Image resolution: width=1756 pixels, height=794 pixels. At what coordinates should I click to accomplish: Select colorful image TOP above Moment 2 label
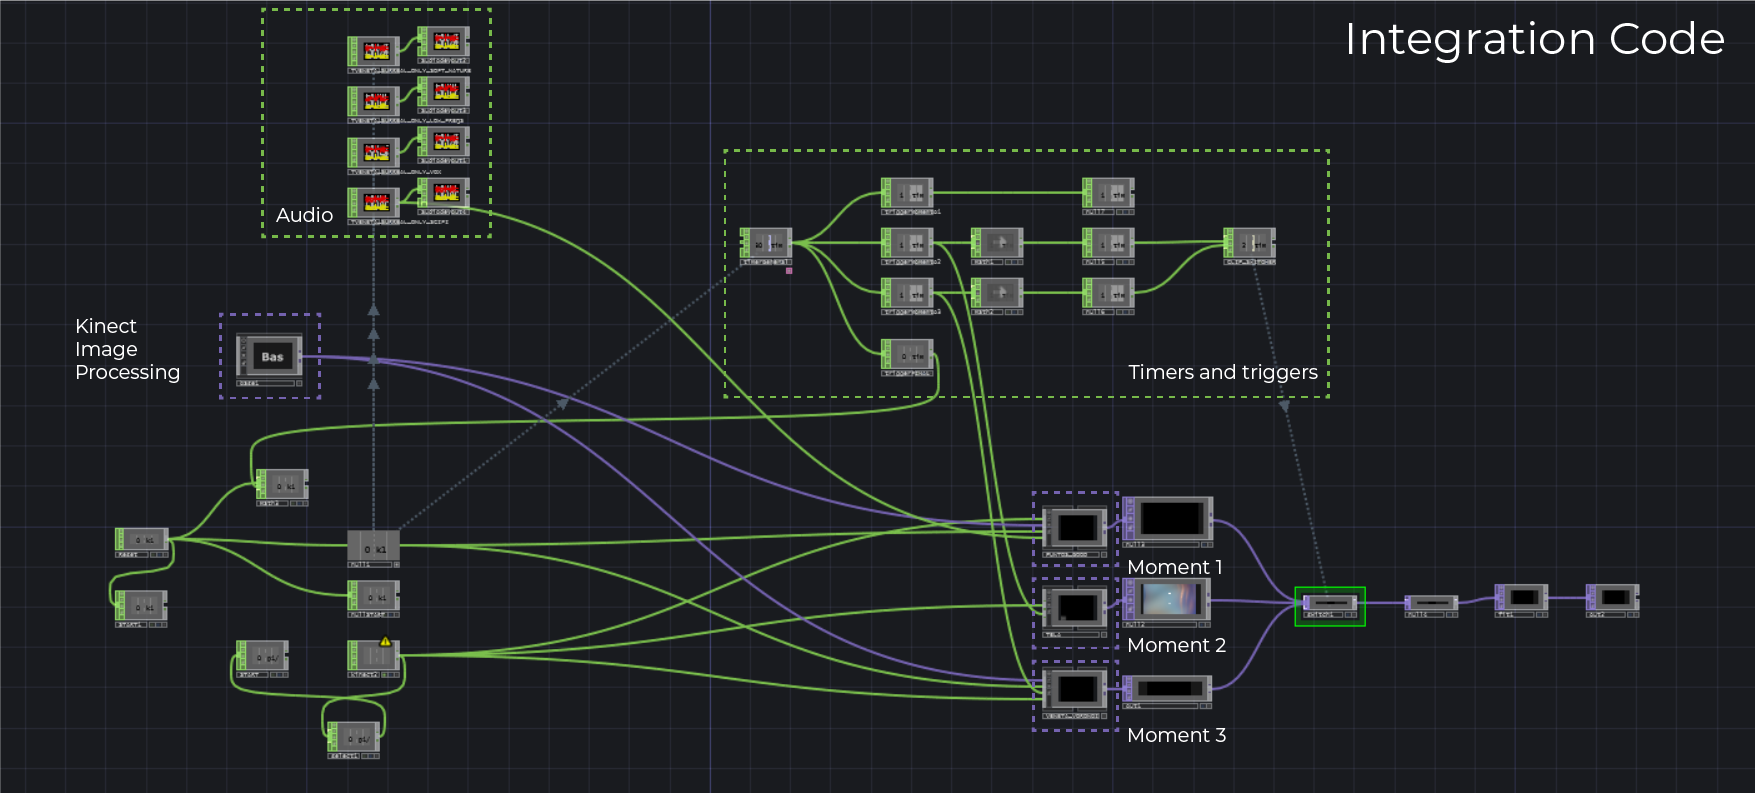(1167, 600)
